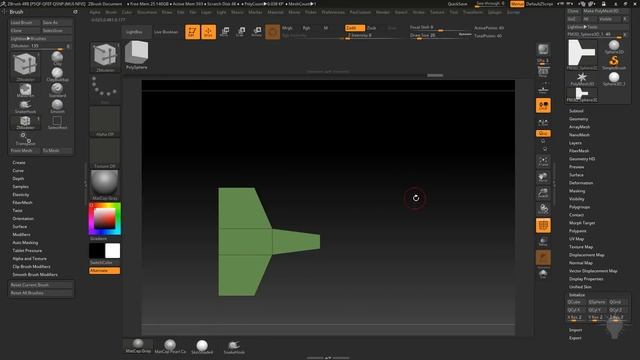Screen dimensions: 640x360
Task: Expand the Display Properties section
Action: [x=586, y=278]
